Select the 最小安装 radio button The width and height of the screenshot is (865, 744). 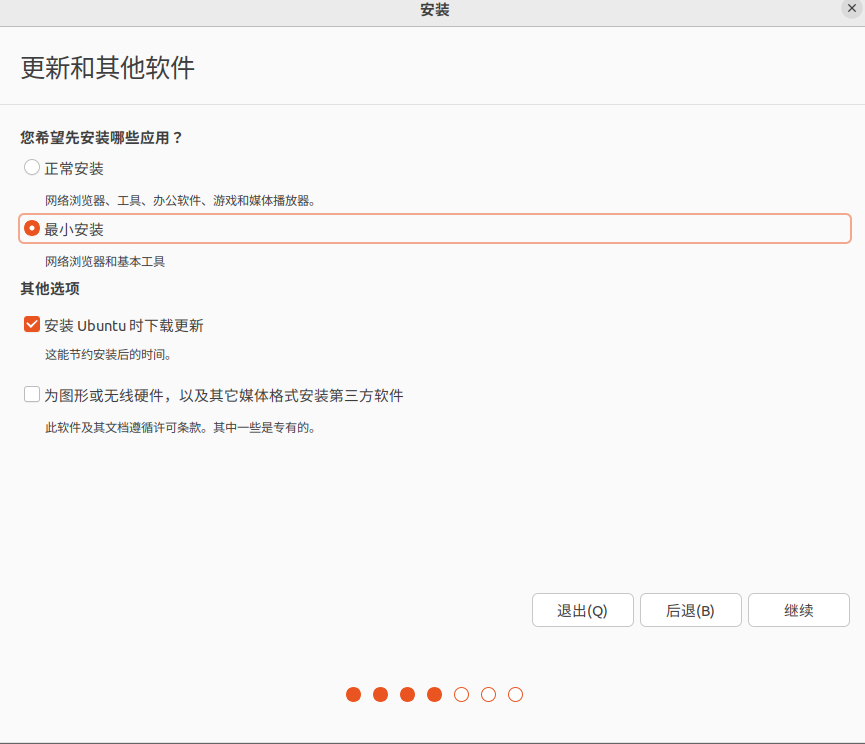pos(32,229)
